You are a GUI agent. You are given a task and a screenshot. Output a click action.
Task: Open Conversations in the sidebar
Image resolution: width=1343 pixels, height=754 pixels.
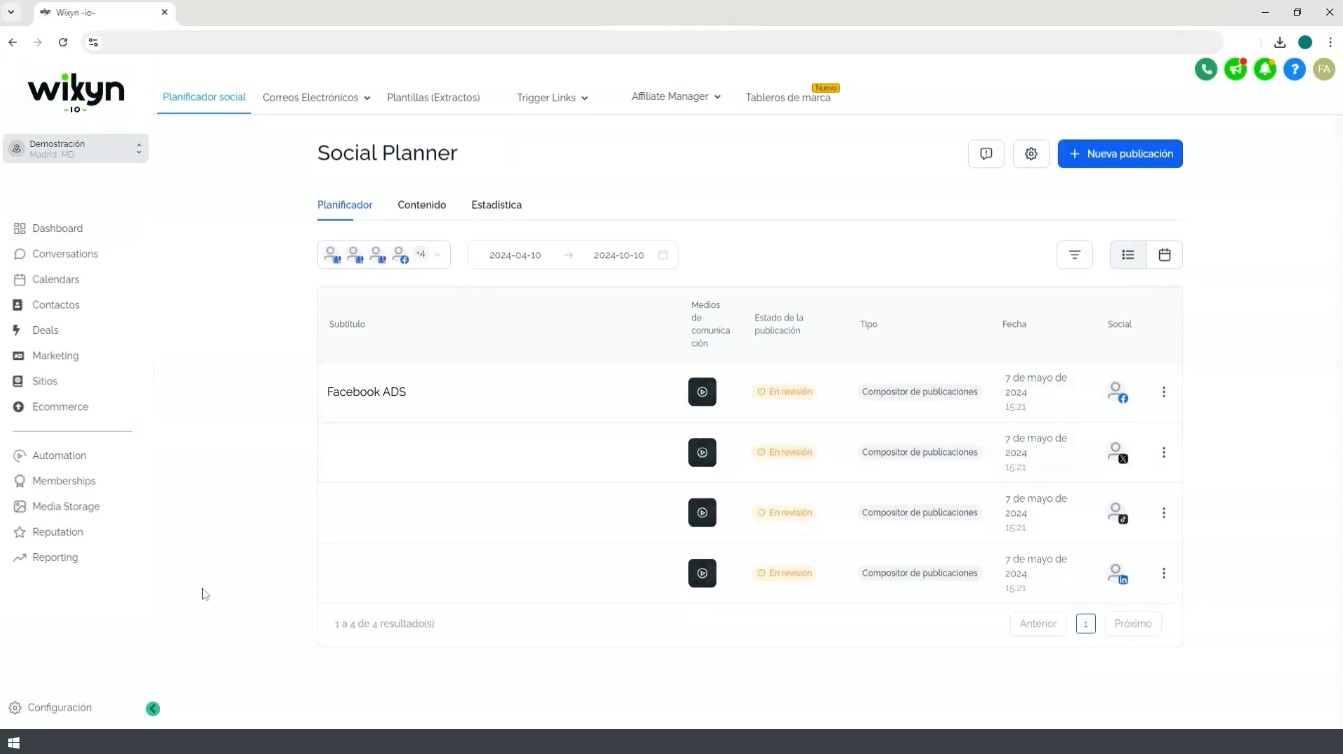coord(64,254)
